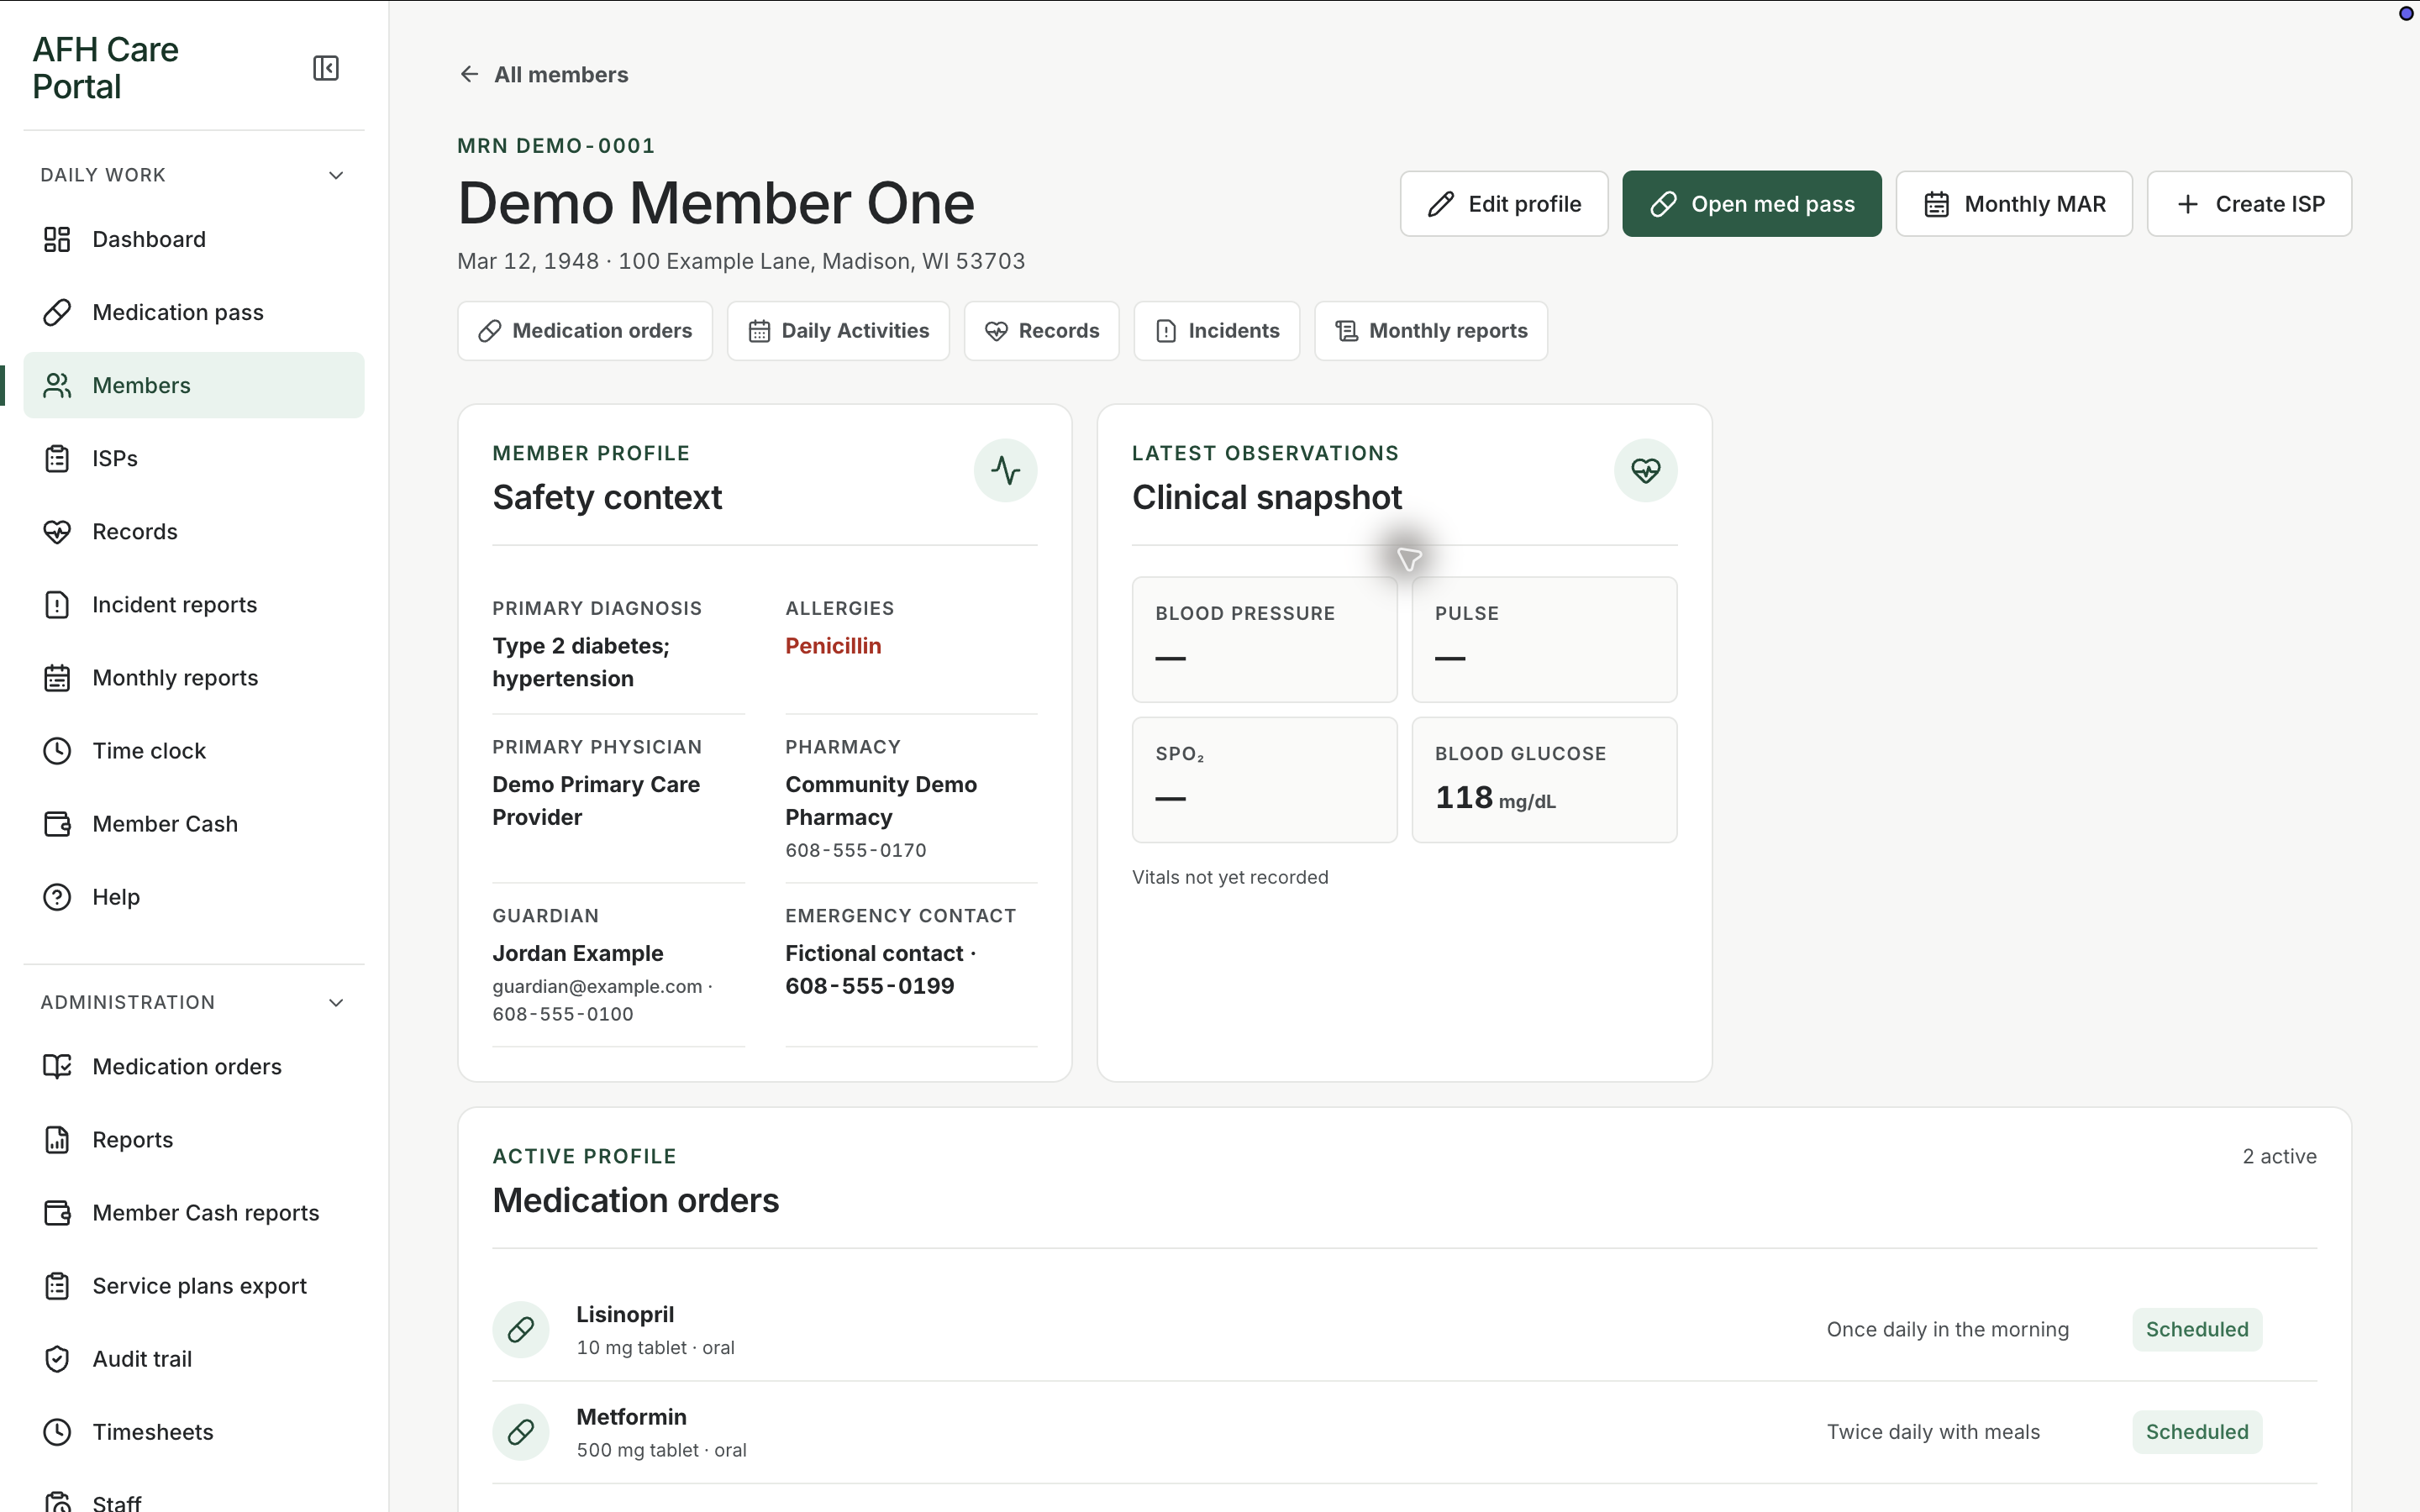Click the Dashboard grid icon
This screenshot has width=2420, height=1512.
[x=57, y=239]
